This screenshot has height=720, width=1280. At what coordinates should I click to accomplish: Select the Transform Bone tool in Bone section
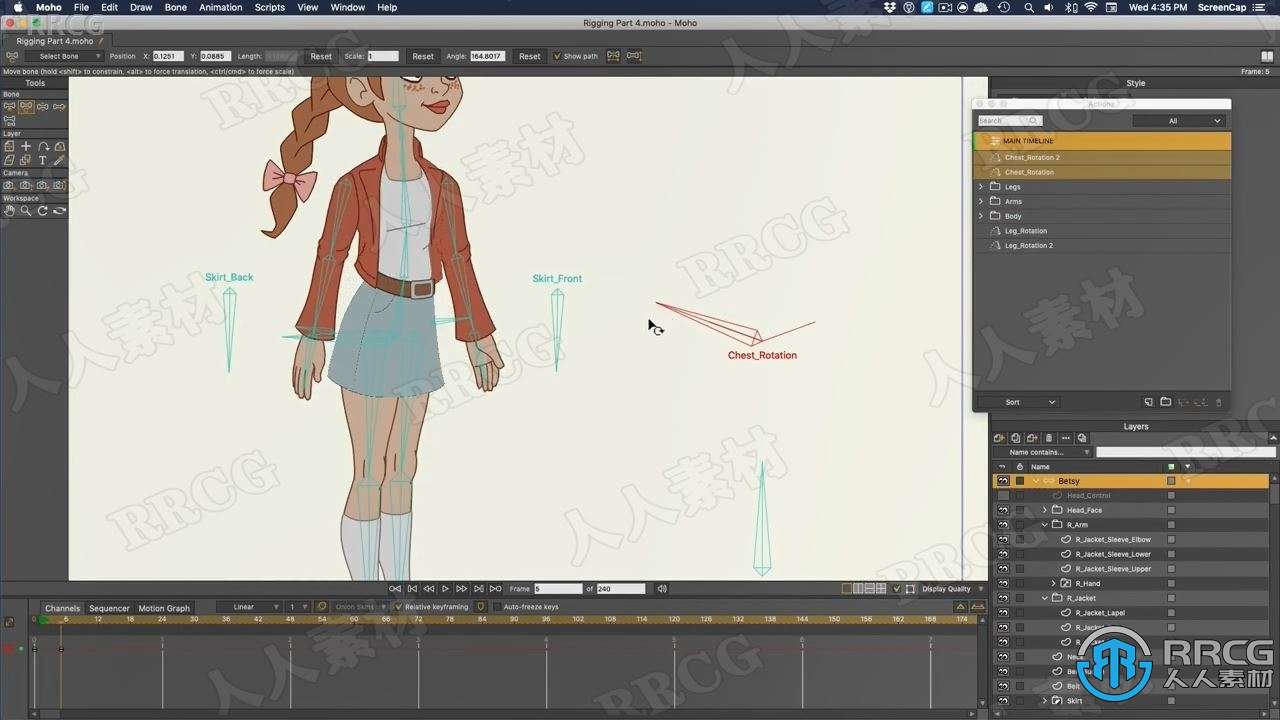click(x=26, y=106)
